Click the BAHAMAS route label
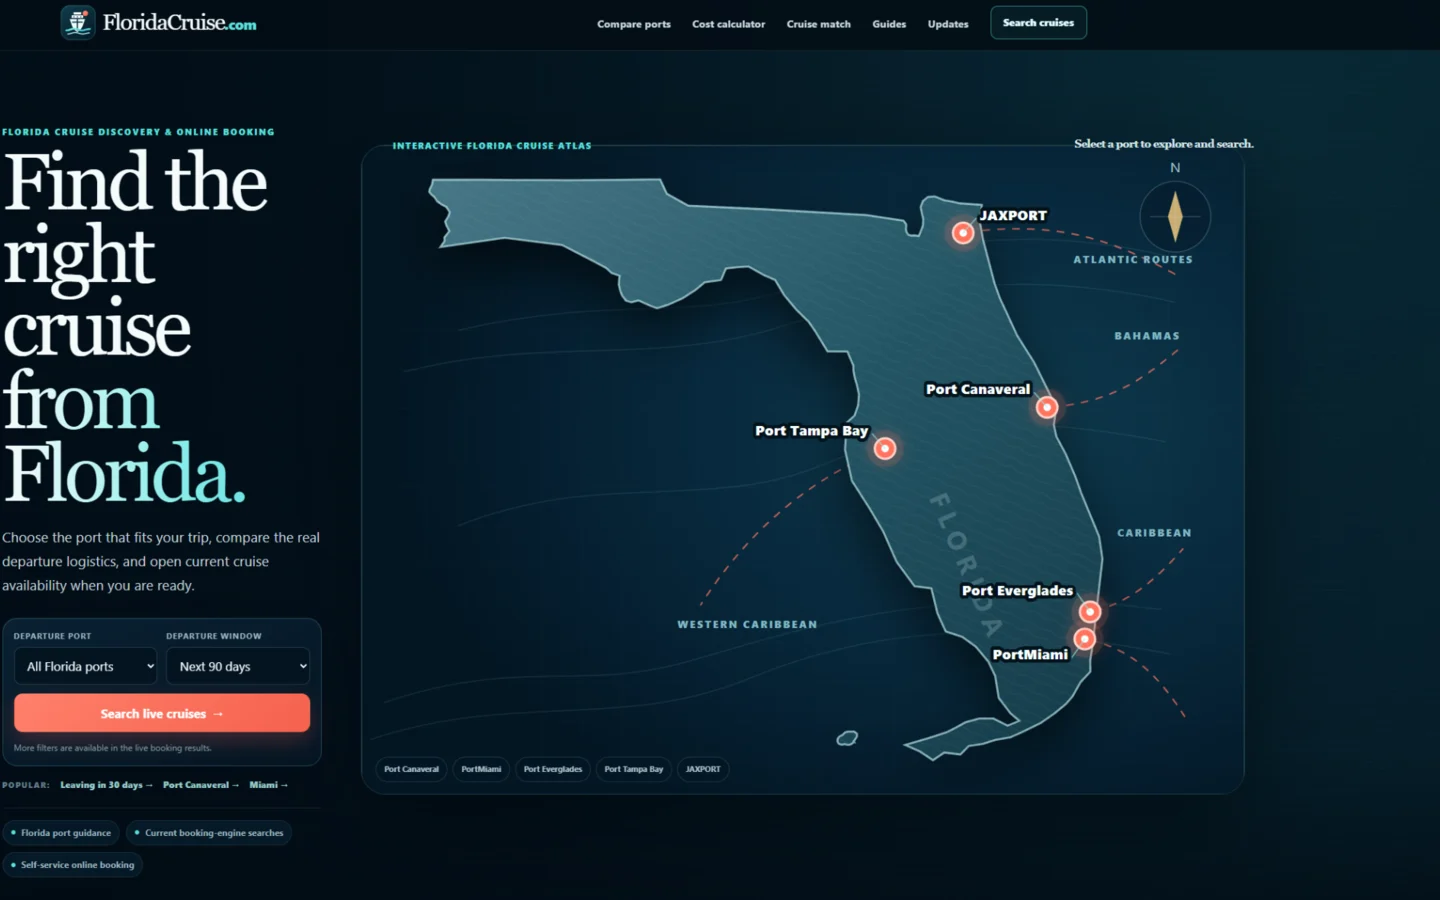The image size is (1440, 900). [1147, 336]
